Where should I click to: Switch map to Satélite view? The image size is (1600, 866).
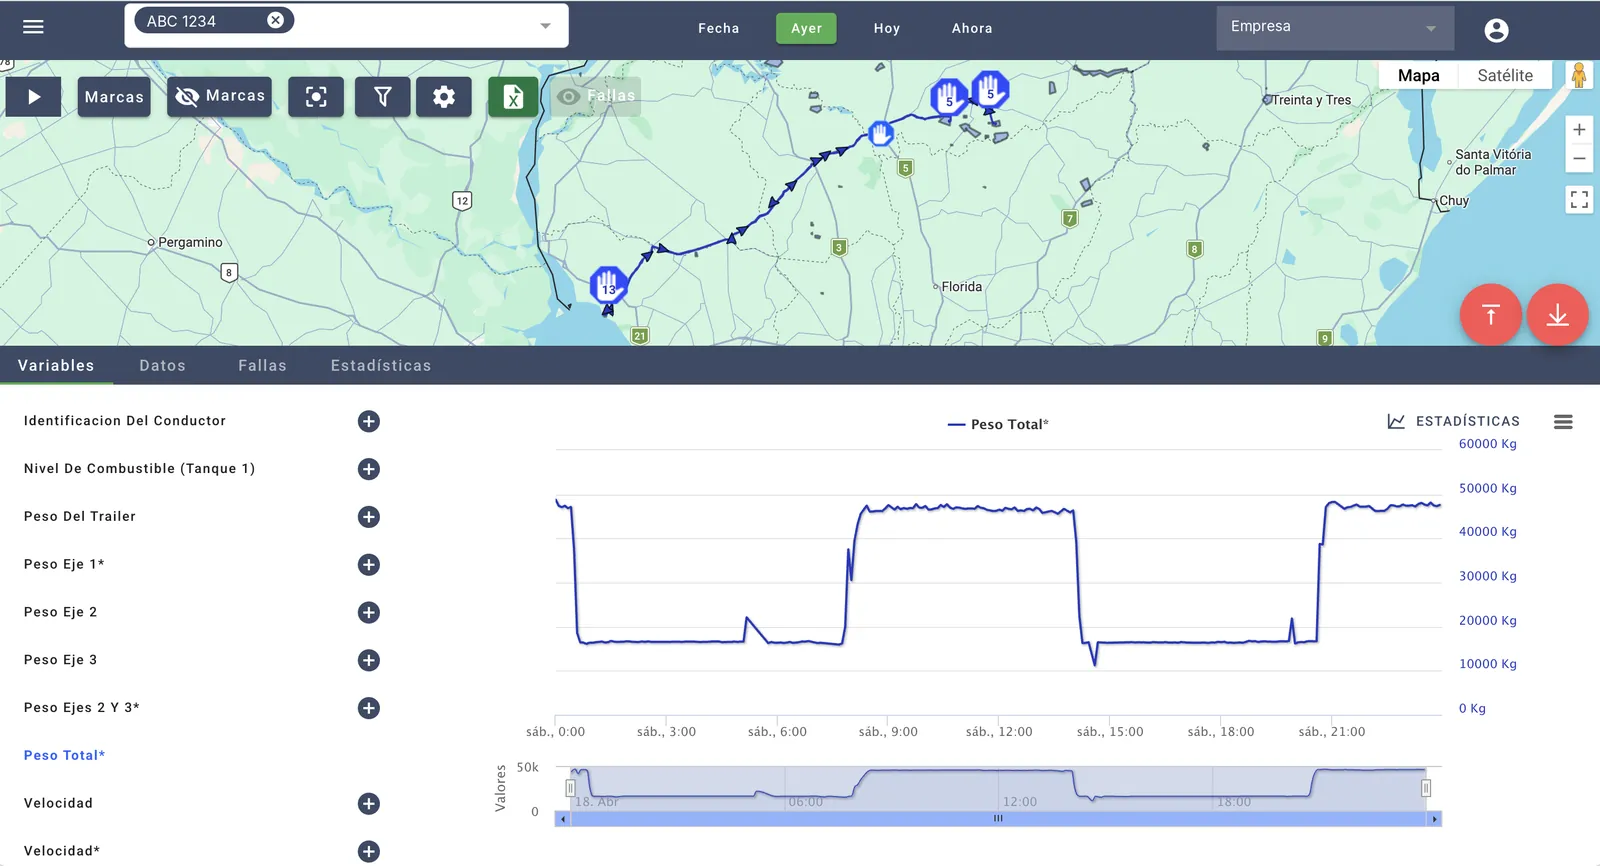(x=1505, y=75)
